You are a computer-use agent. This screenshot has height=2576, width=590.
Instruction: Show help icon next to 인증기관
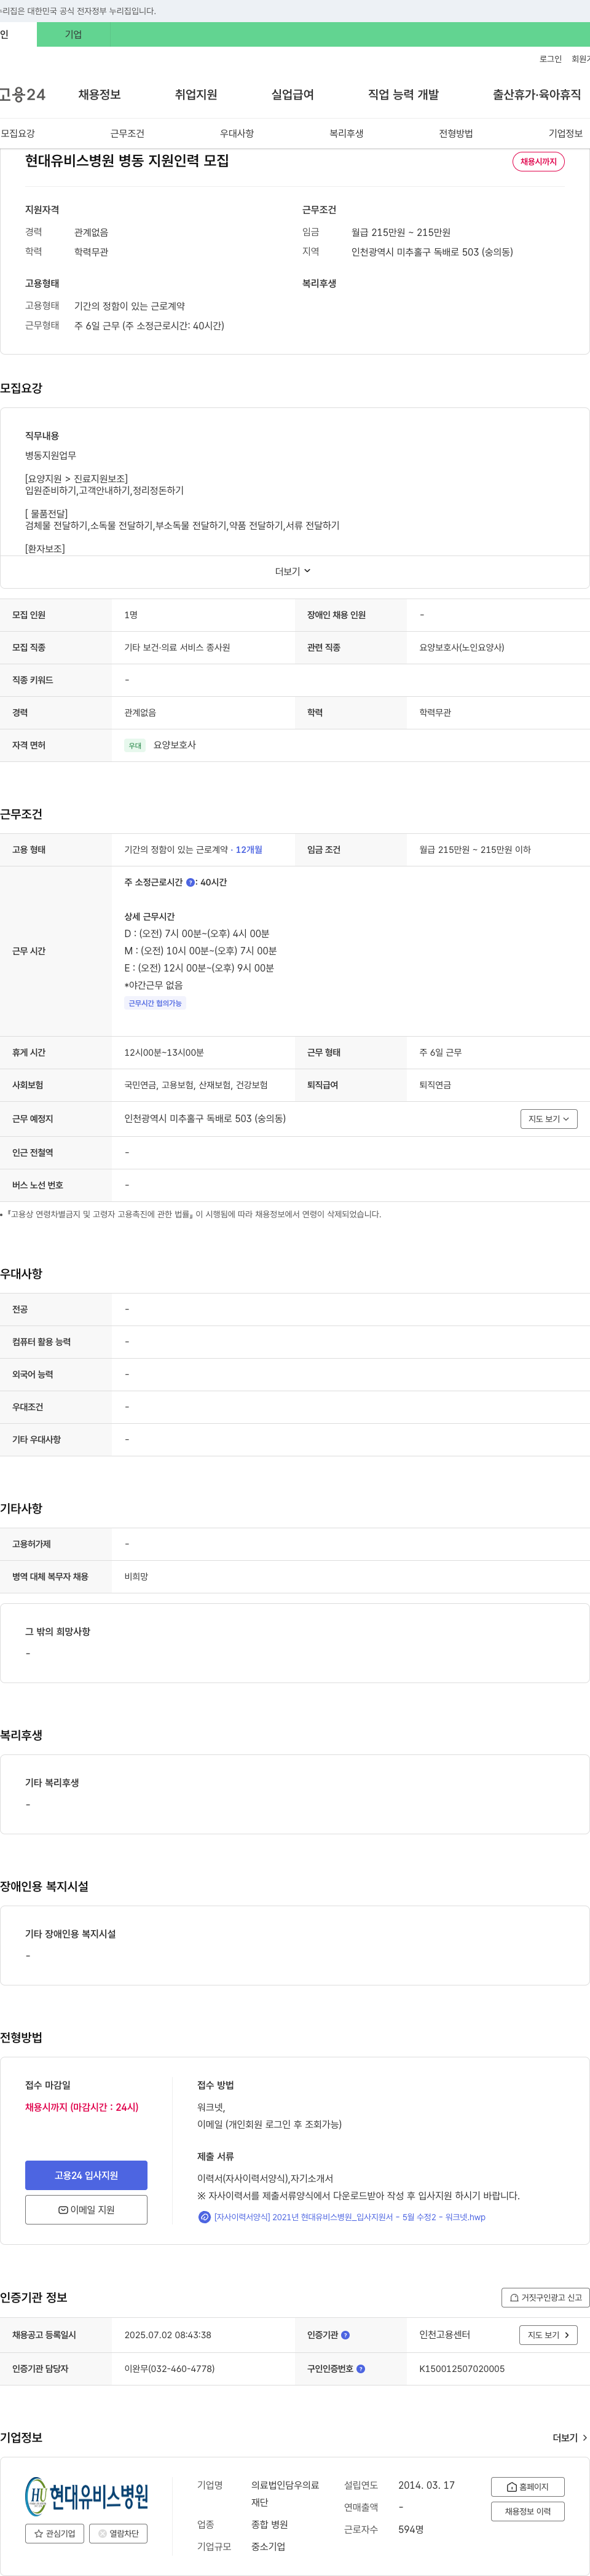tap(345, 2336)
